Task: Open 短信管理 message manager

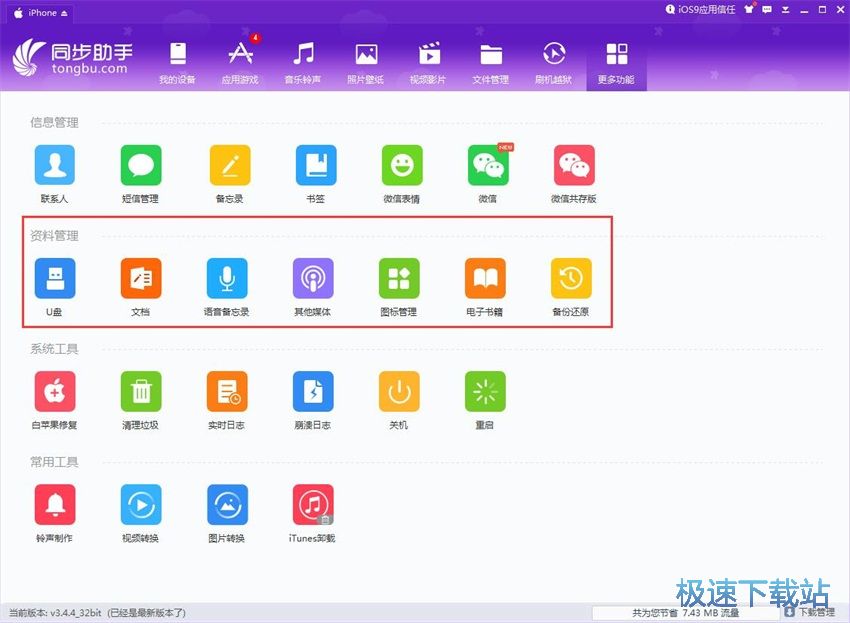Action: point(141,165)
